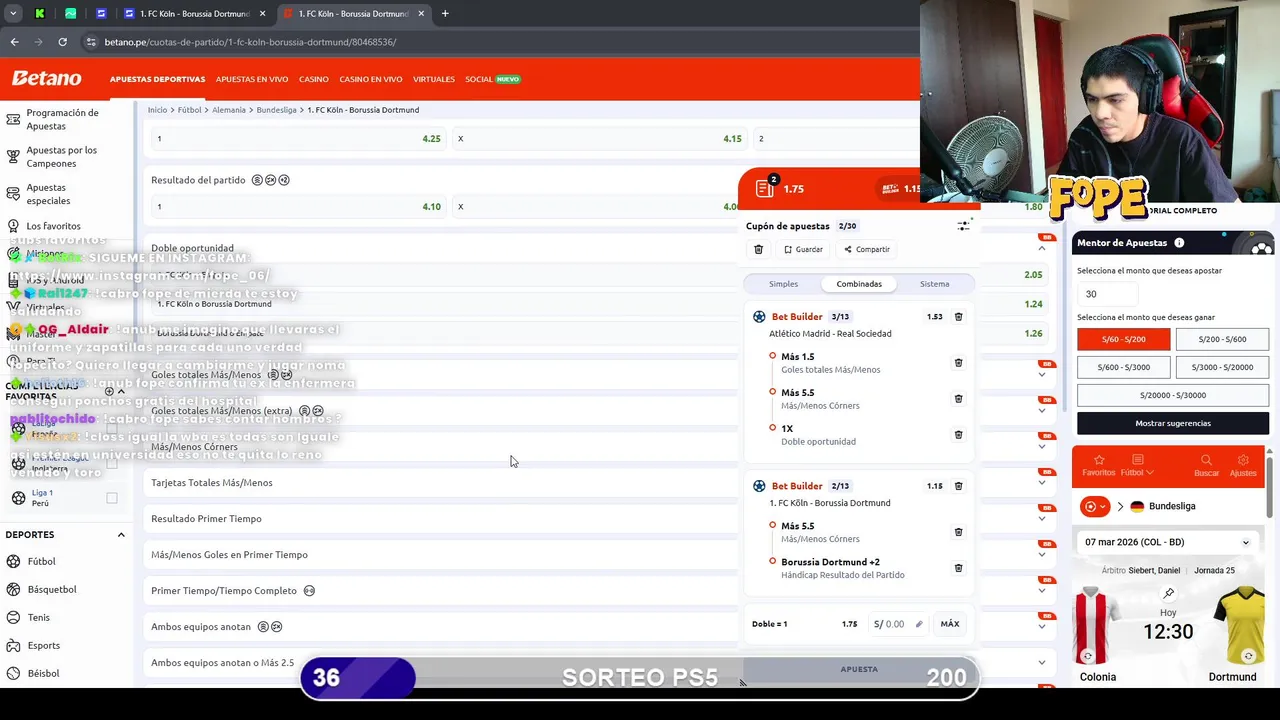Reload the page with browser refresh button
This screenshot has height=720, width=1280.
(62, 42)
